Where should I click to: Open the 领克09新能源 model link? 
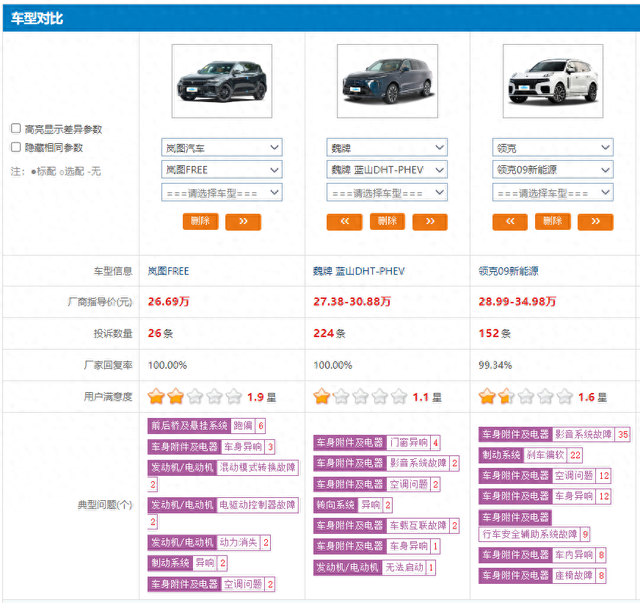coord(509,271)
